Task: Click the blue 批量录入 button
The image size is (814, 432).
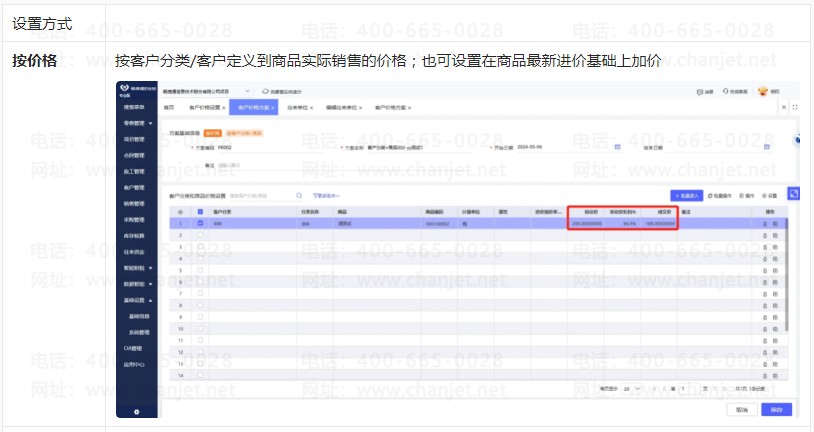Action: click(x=686, y=196)
